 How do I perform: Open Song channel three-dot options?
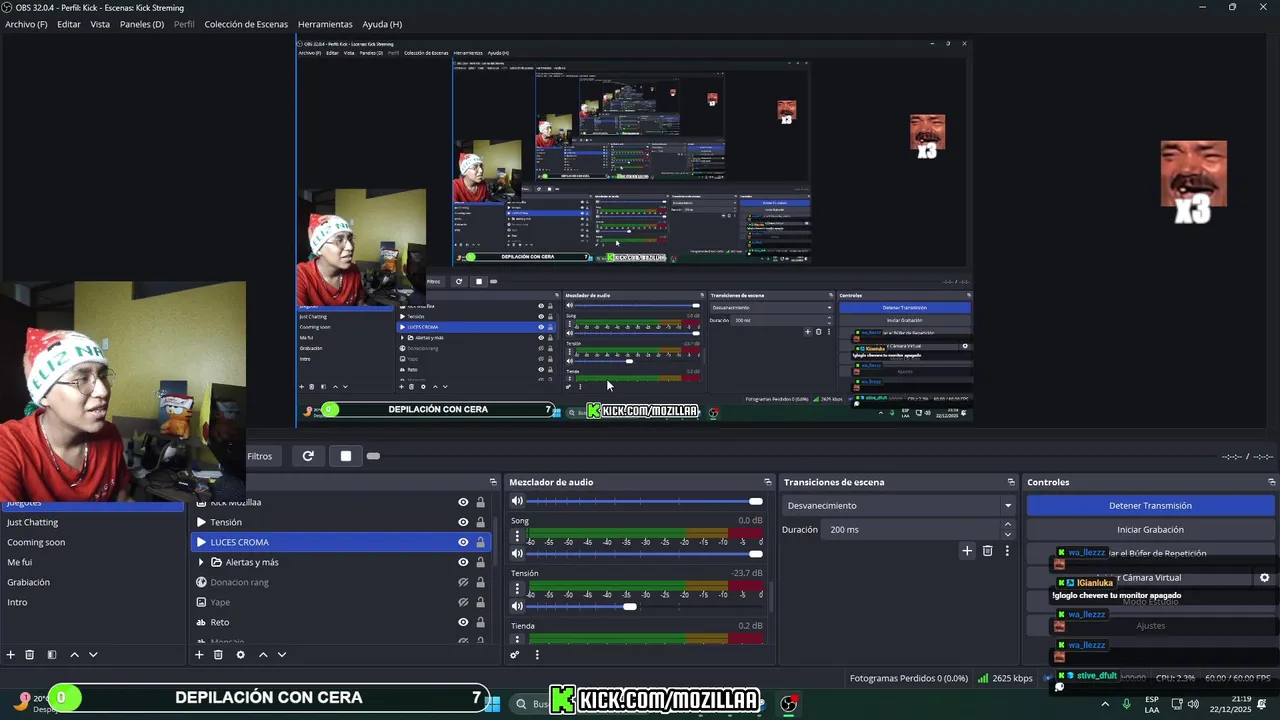(x=517, y=537)
